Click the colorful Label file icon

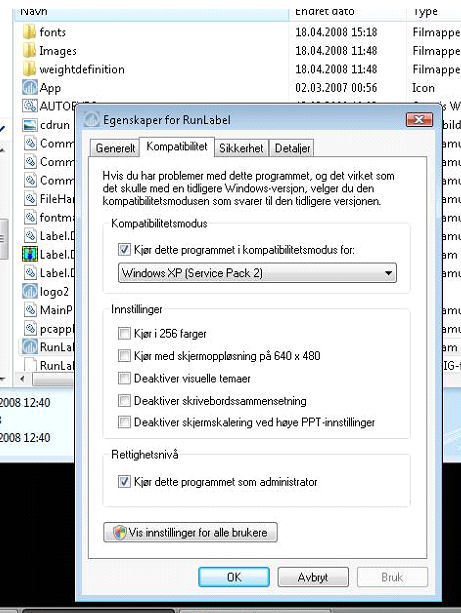point(30,254)
